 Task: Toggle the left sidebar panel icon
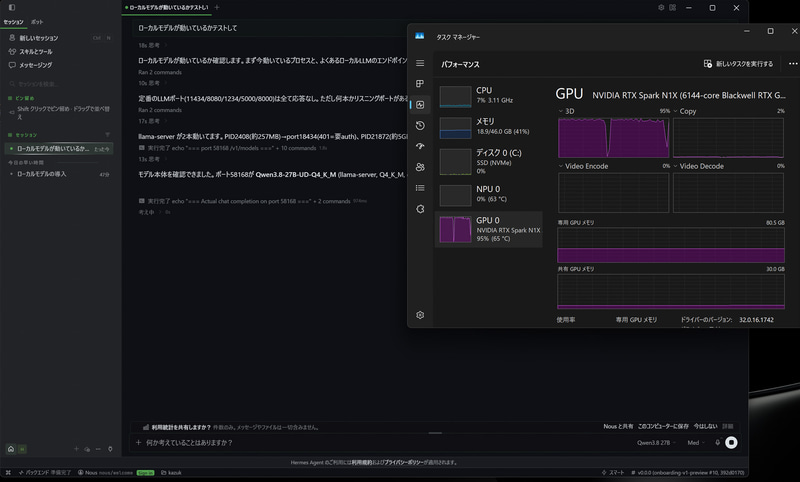(12, 7)
